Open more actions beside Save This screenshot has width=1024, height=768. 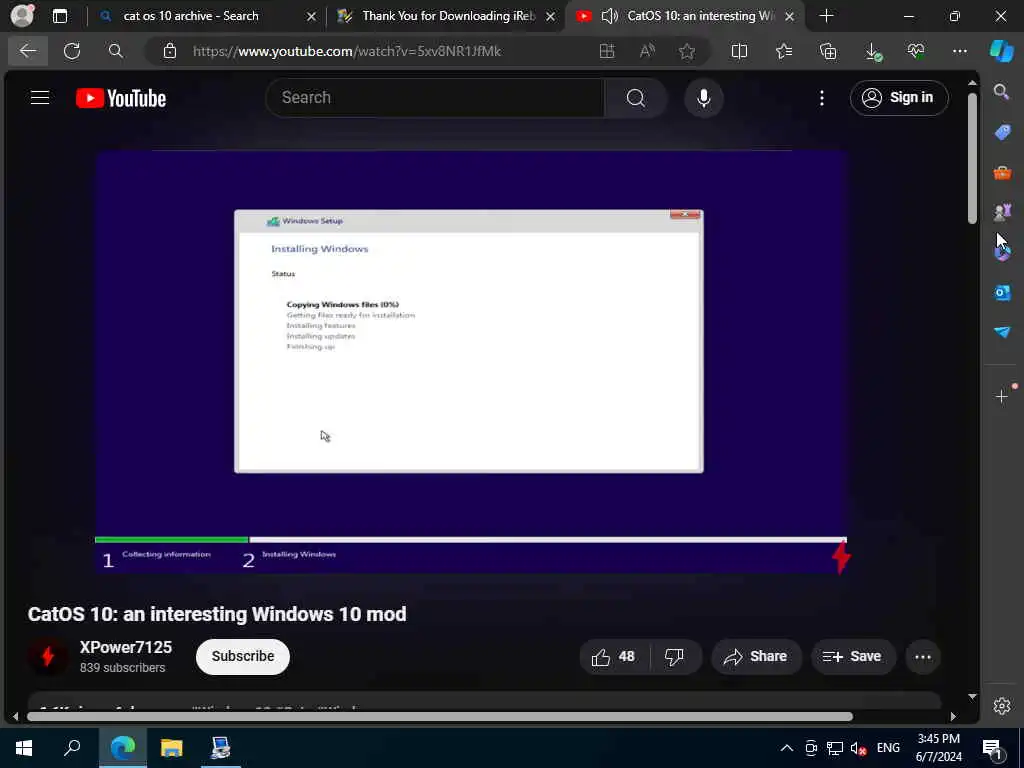coord(923,657)
